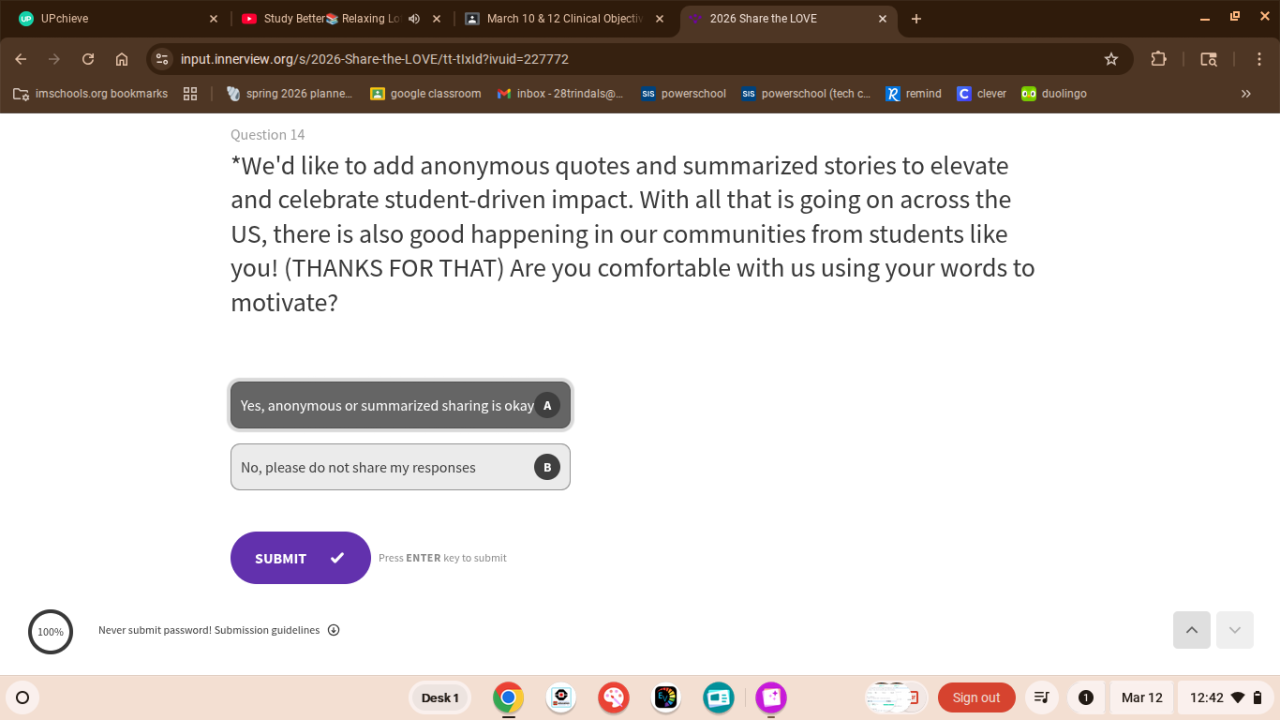This screenshot has height=720, width=1280.
Task: Open the Chrome extensions puzzle icon
Action: pyautogui.click(x=1158, y=59)
